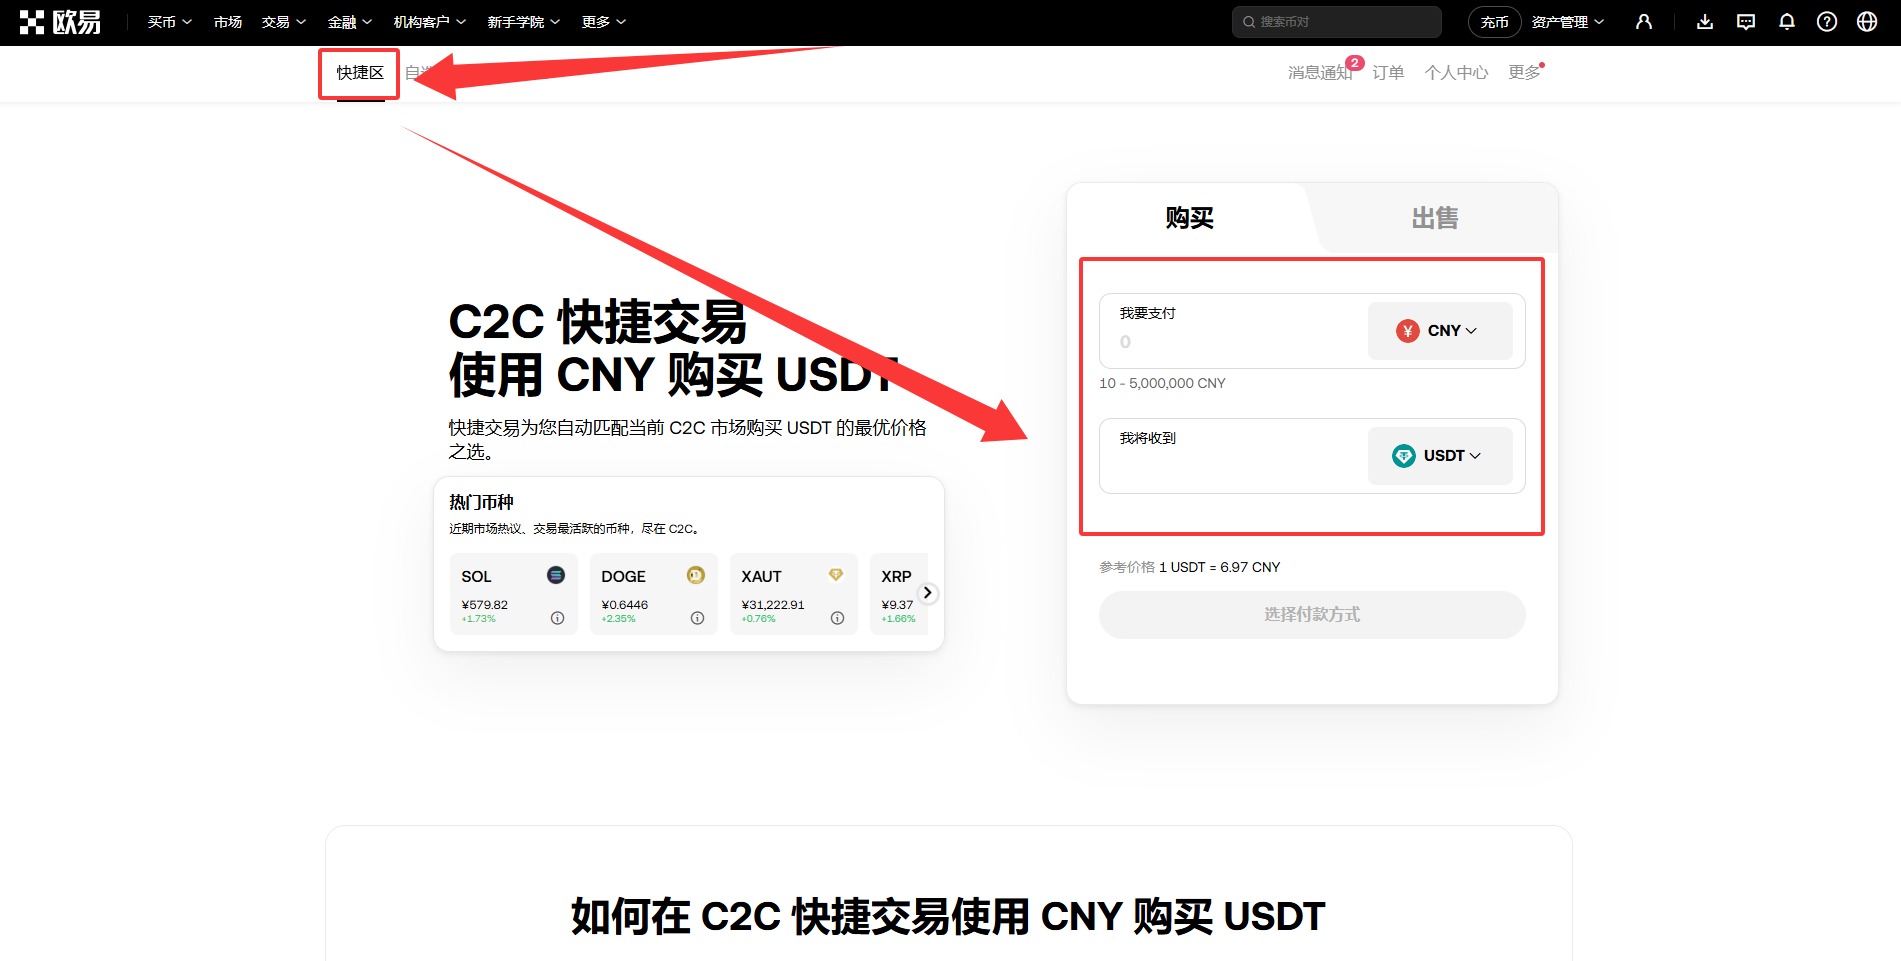Click the 热门币种 heading
1901x961 pixels.
(x=481, y=502)
